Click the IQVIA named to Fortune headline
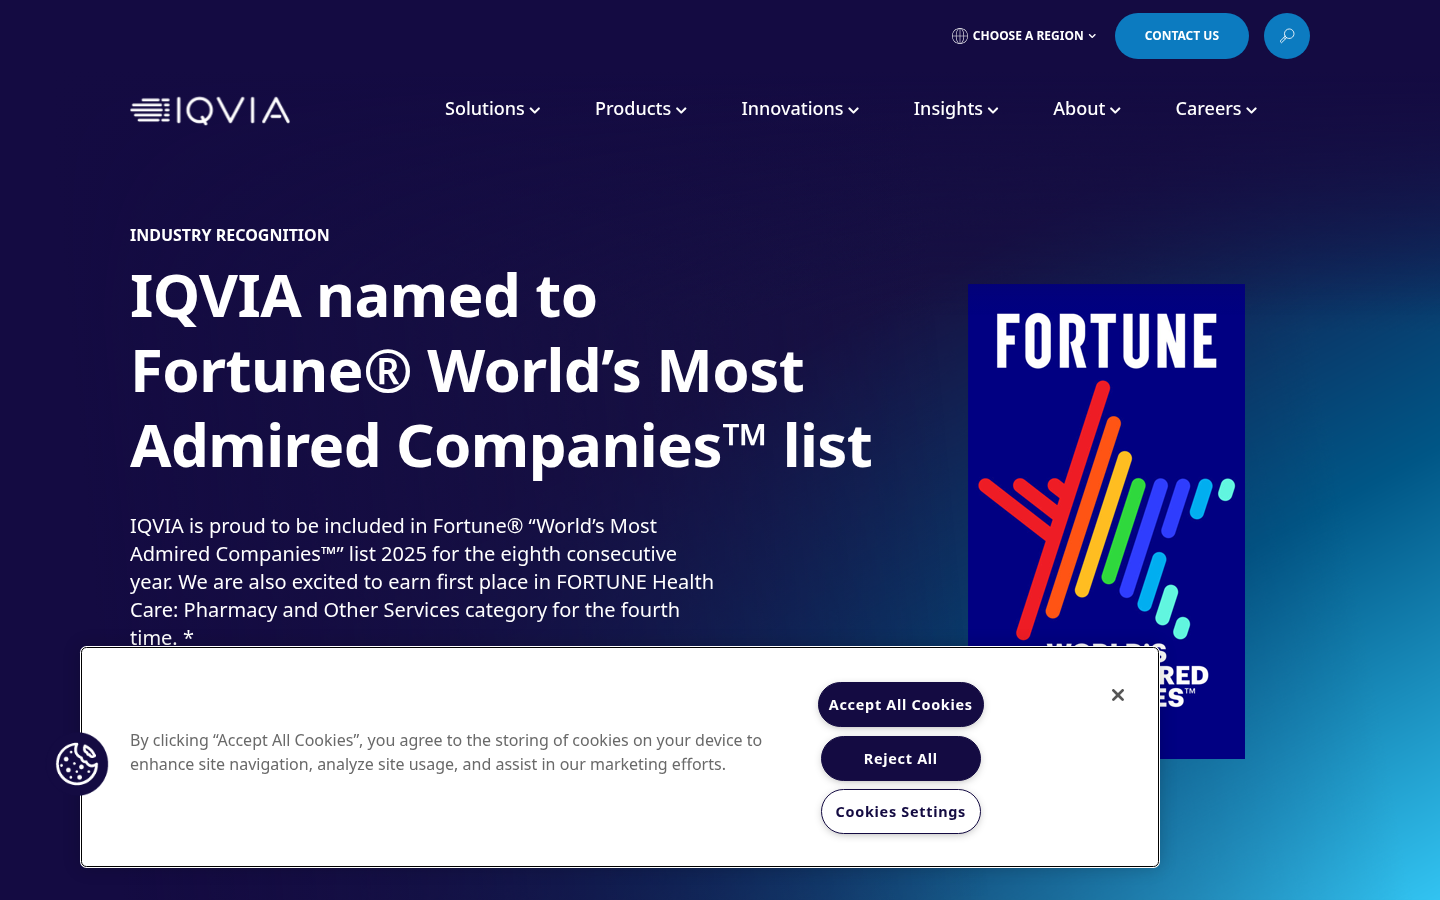Image resolution: width=1440 pixels, height=900 pixels. [x=500, y=370]
